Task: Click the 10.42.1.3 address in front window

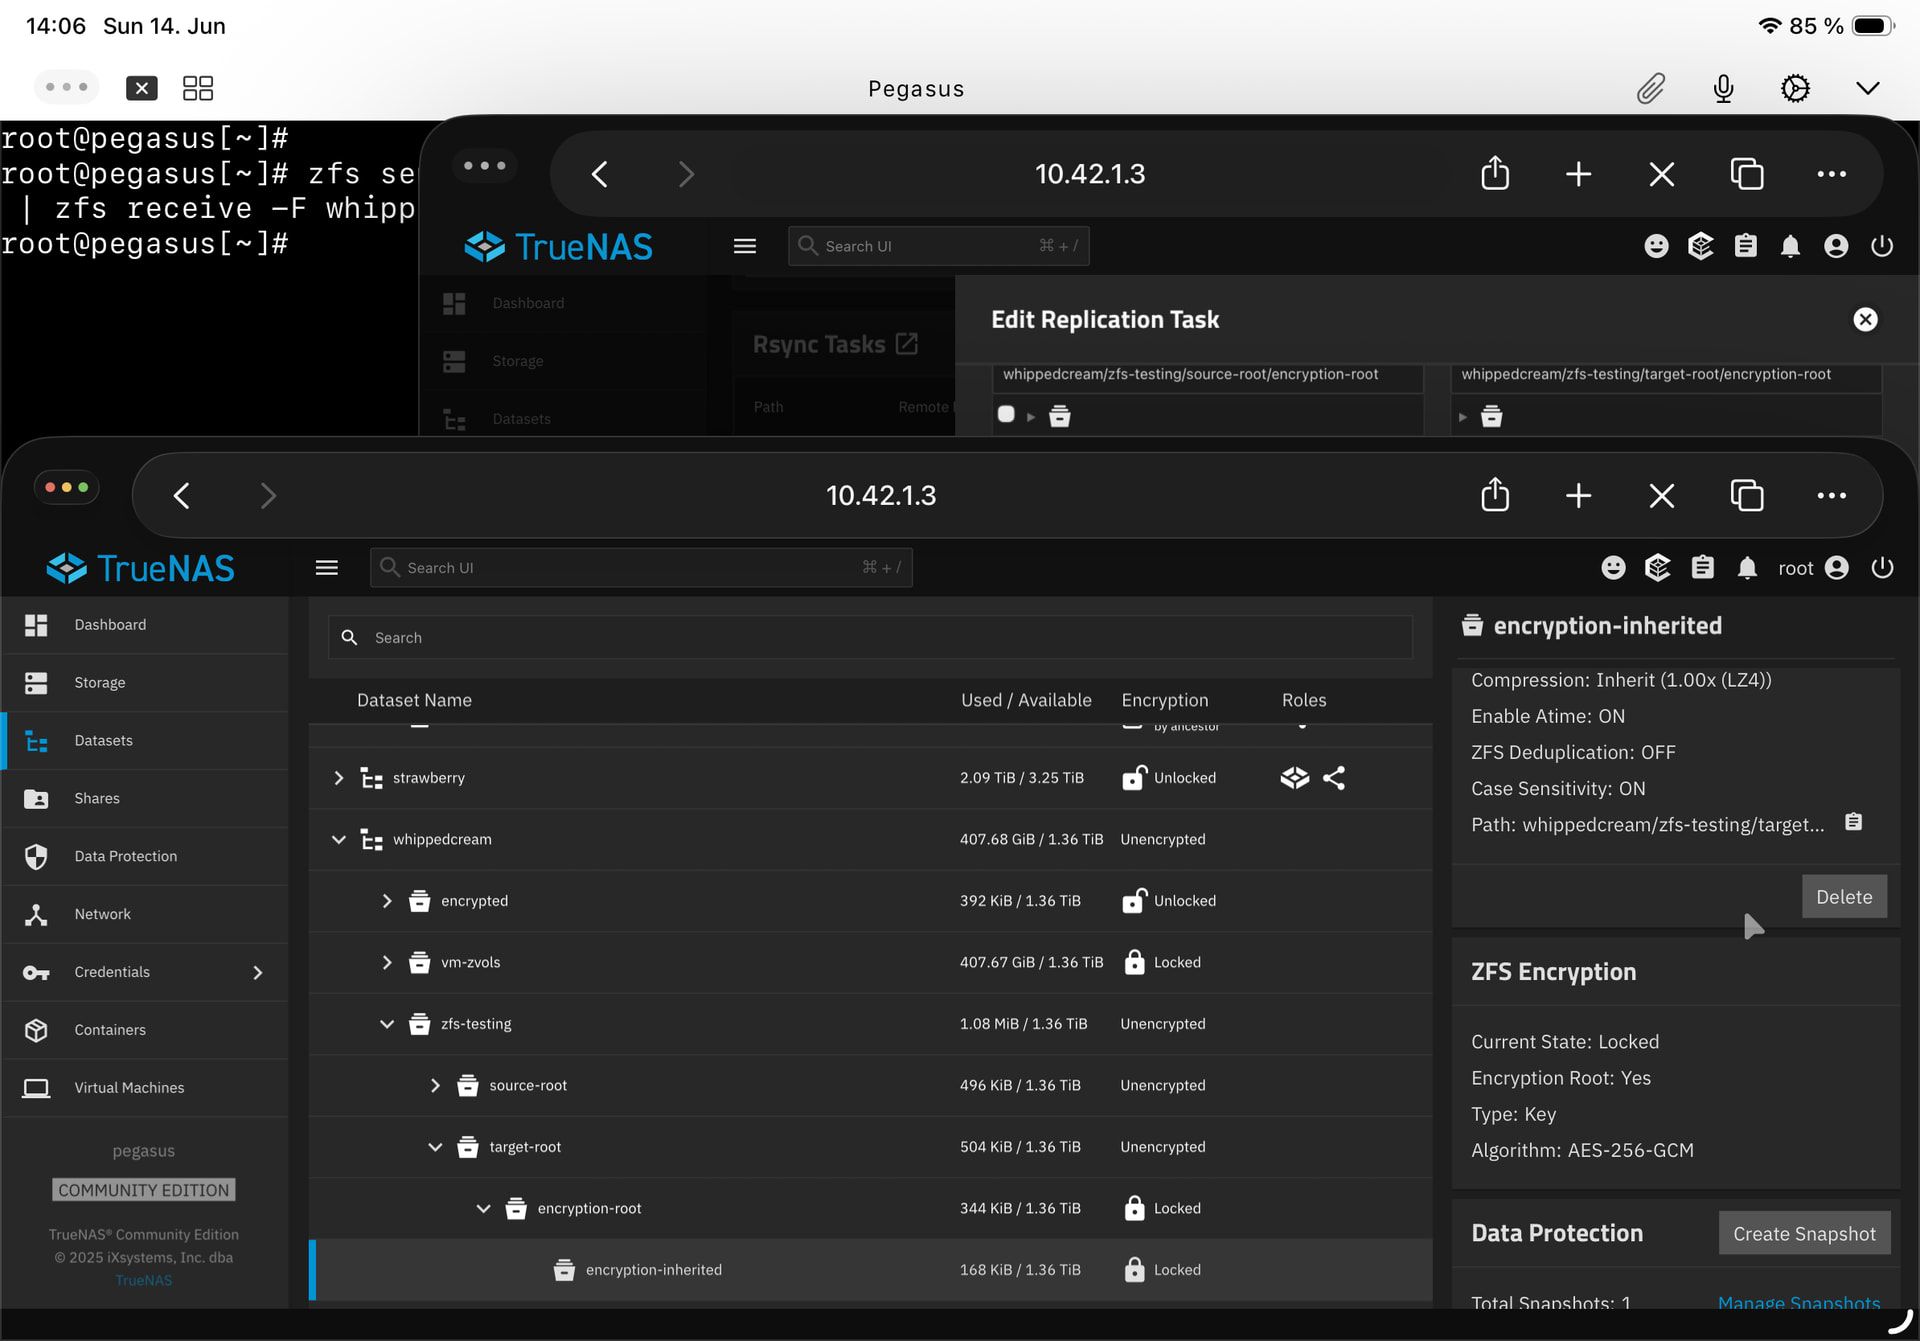Action: pos(881,496)
